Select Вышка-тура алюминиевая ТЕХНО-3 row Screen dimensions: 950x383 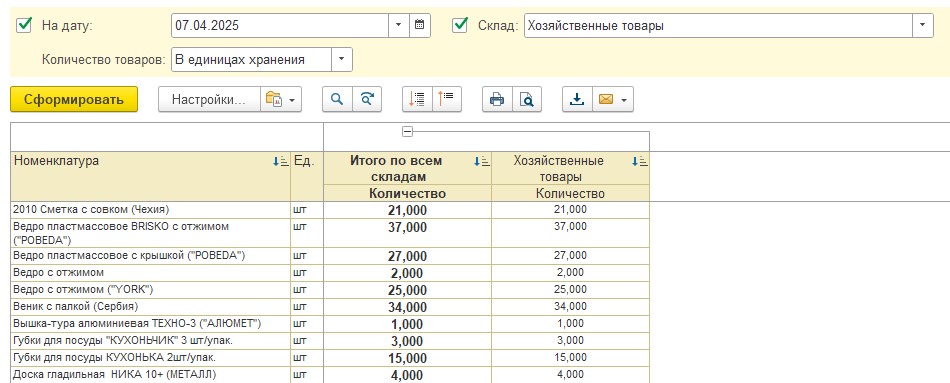(151, 324)
